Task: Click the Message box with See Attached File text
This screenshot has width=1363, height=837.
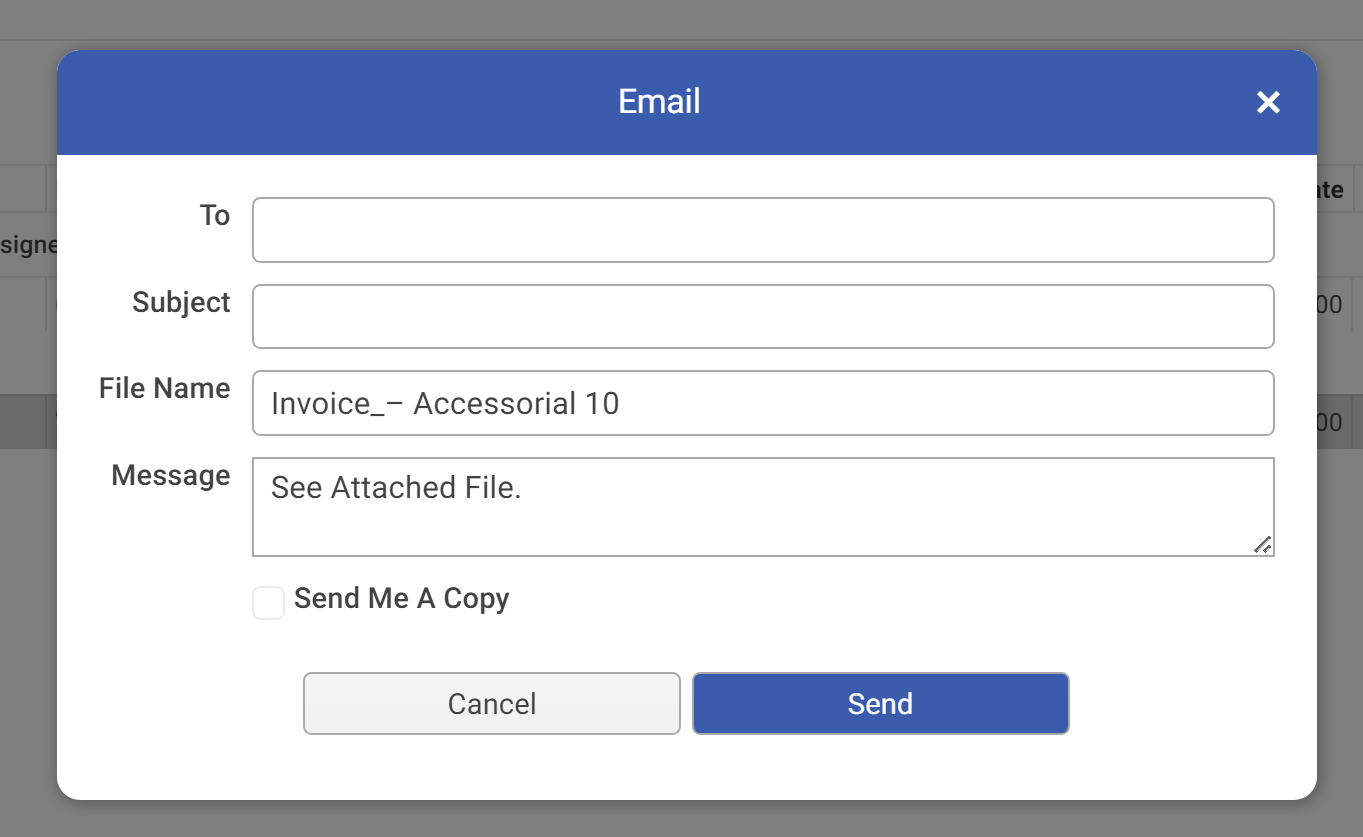Action: click(763, 506)
